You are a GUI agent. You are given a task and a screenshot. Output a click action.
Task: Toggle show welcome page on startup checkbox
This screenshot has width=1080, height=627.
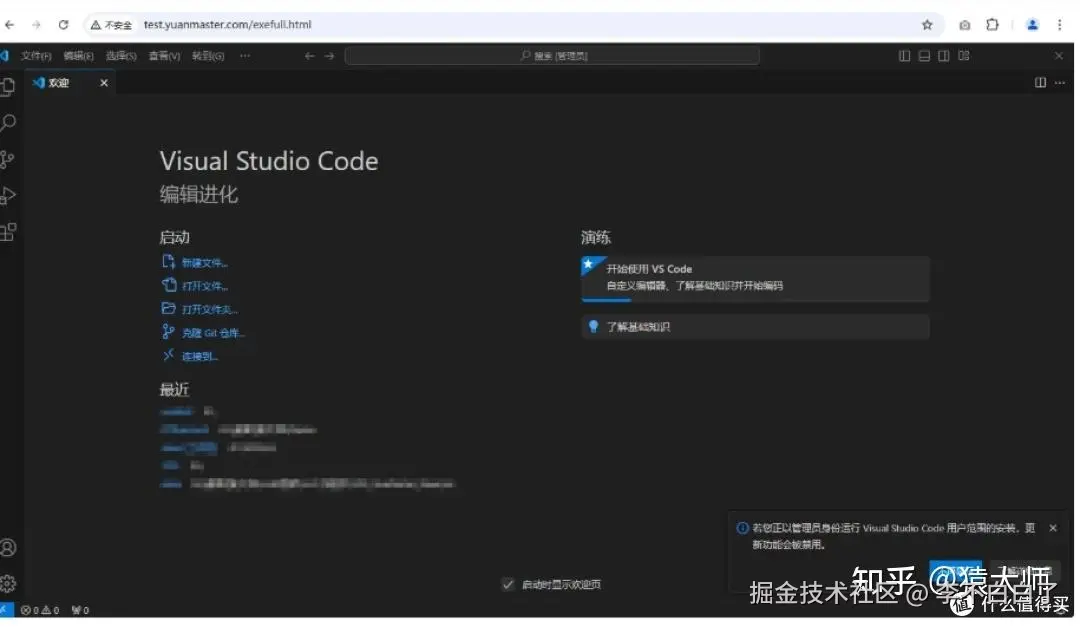(x=508, y=584)
